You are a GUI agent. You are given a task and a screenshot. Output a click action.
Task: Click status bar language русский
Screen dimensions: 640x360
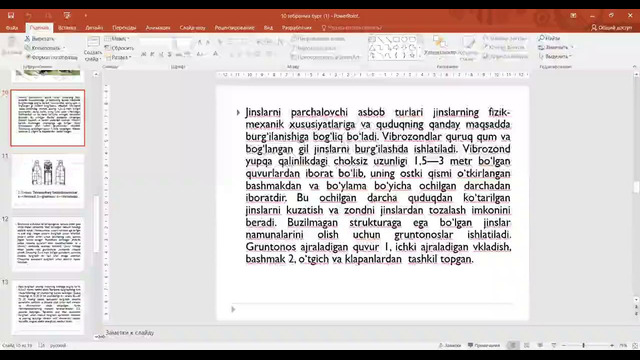click(x=58, y=345)
